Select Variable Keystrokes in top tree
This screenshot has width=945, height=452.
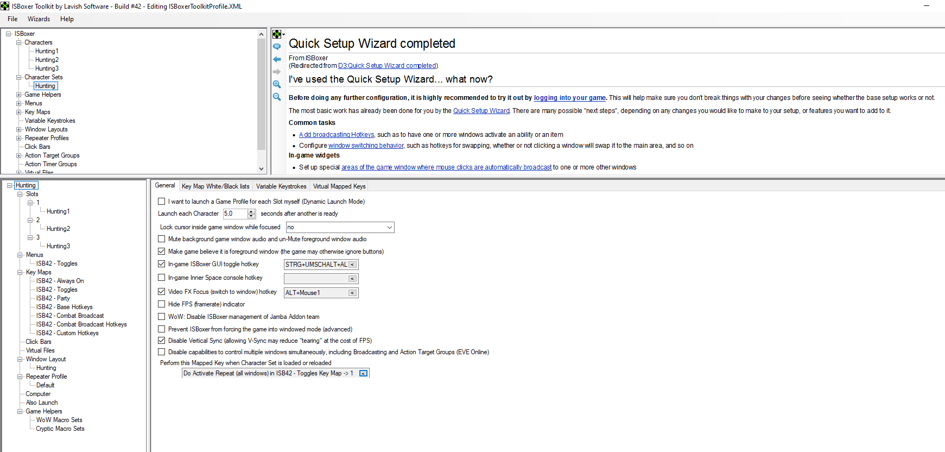click(x=50, y=121)
